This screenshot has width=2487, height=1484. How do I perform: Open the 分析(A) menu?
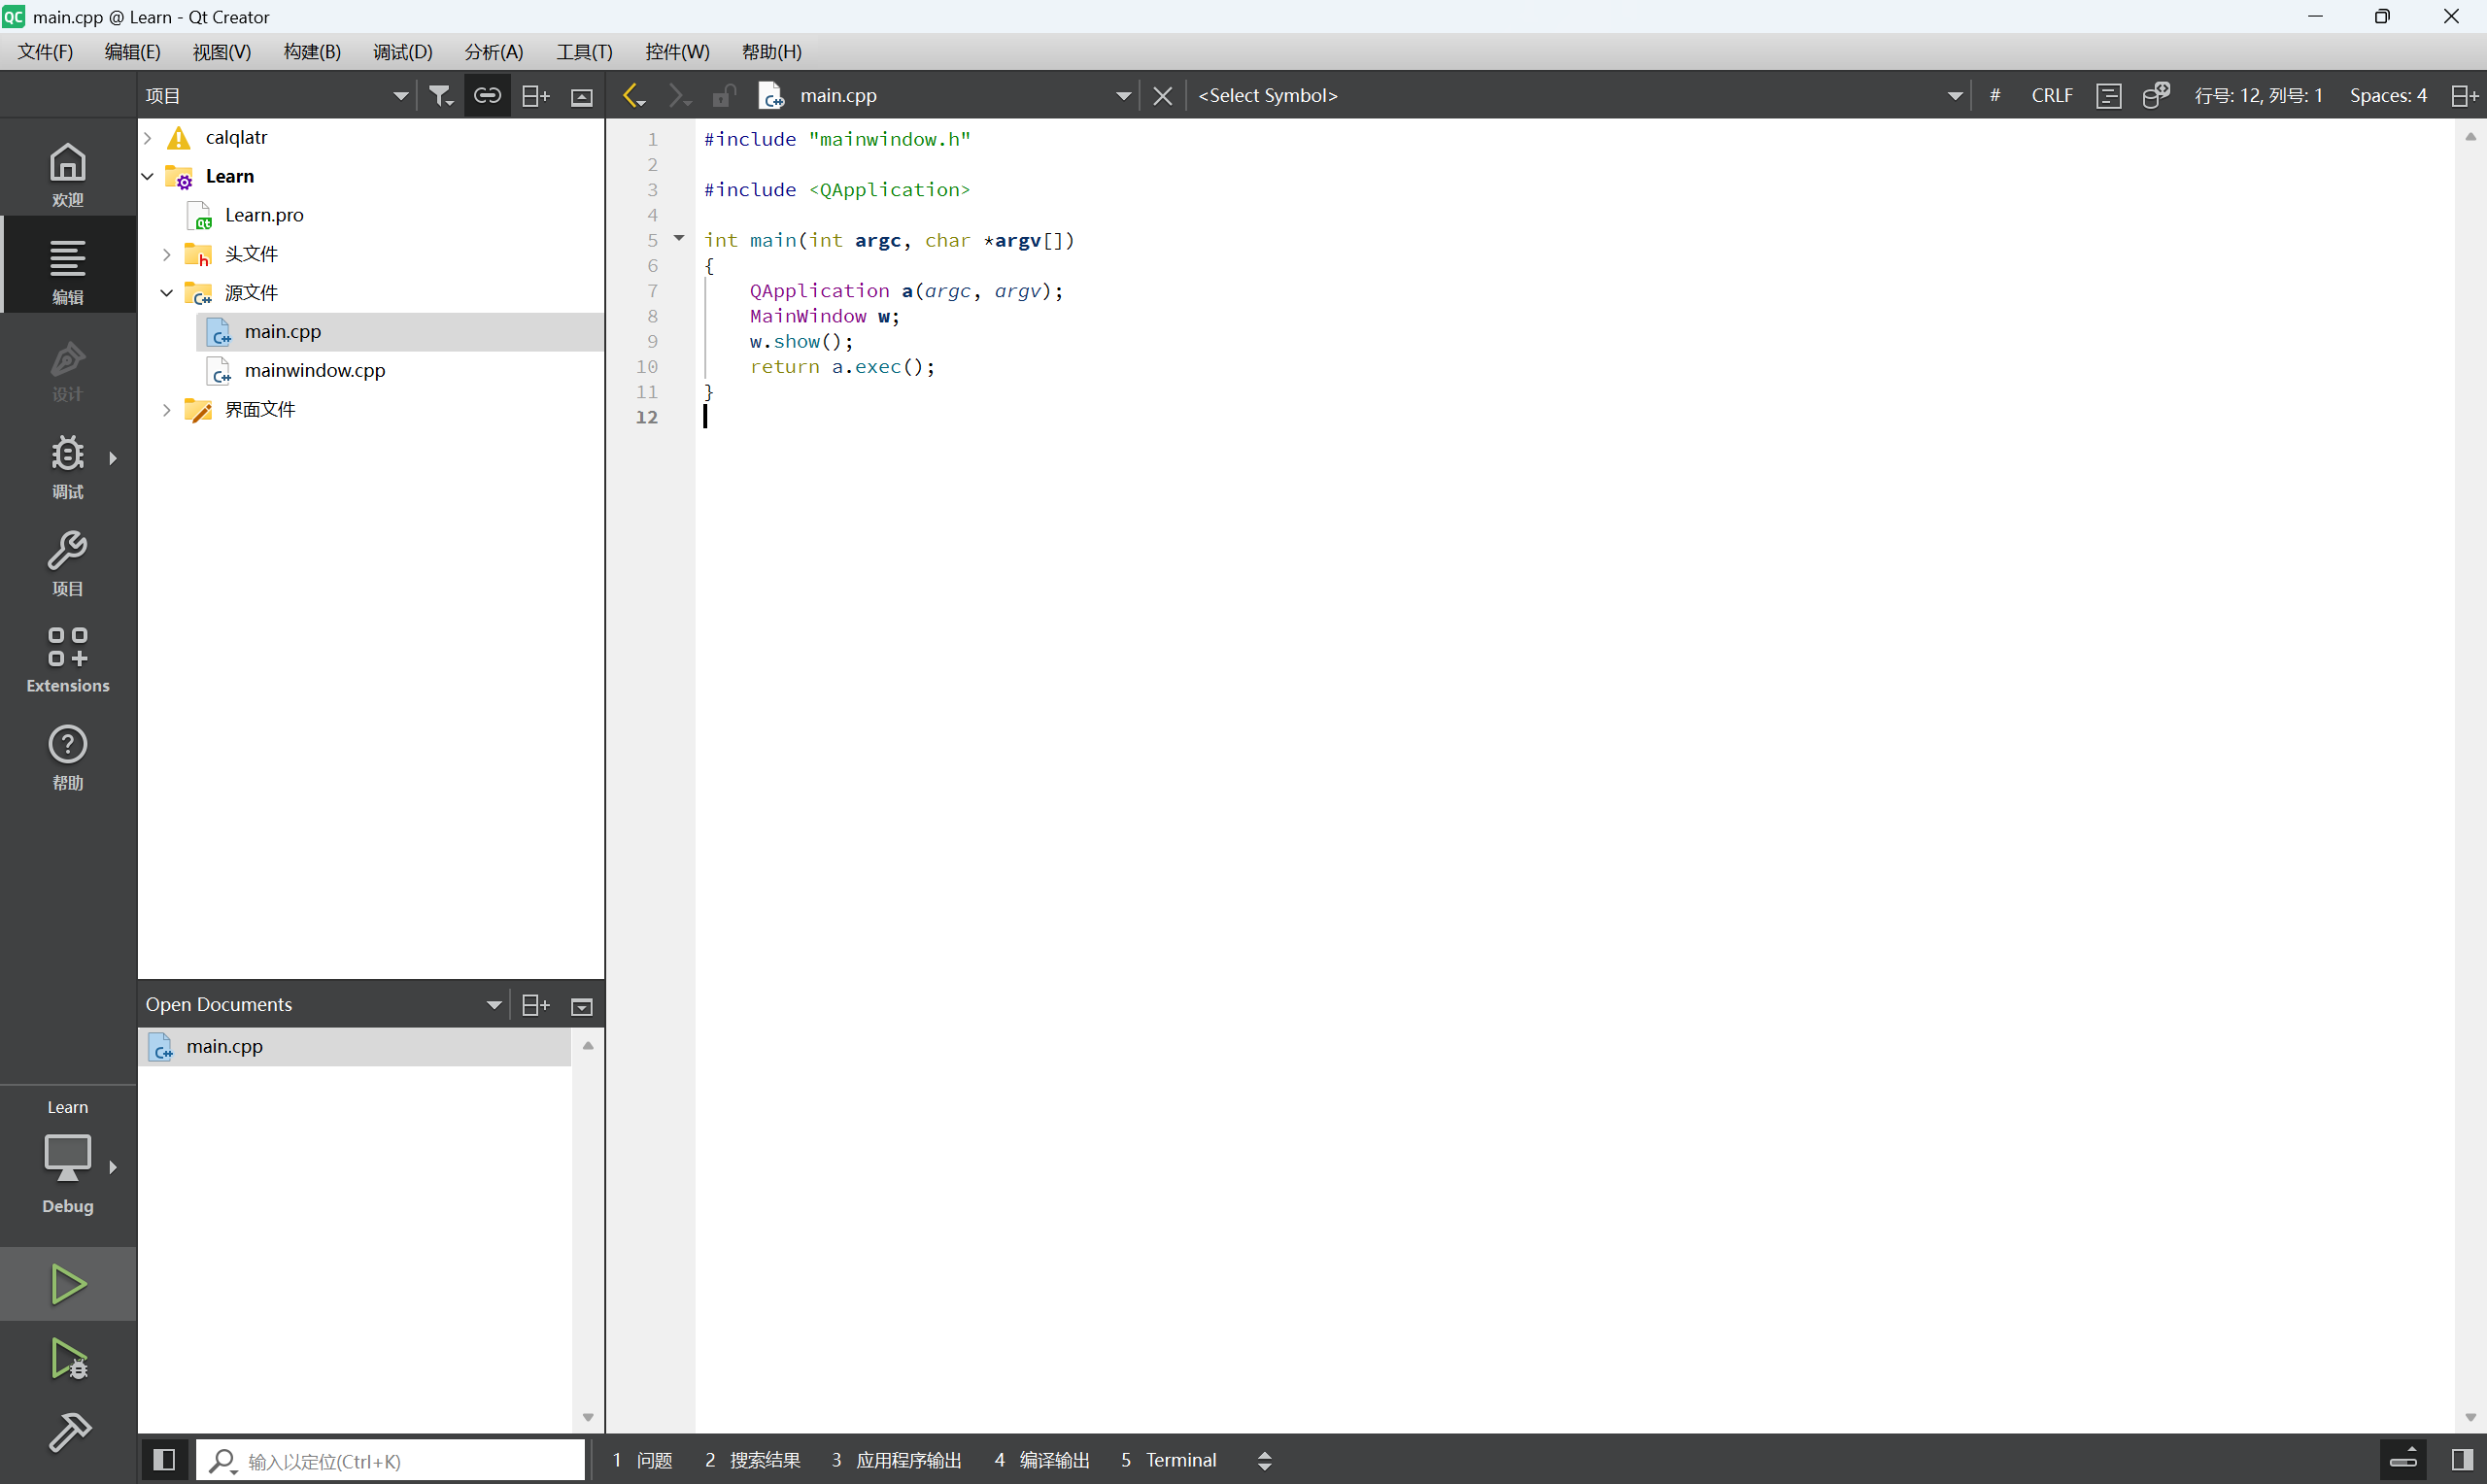(494, 52)
